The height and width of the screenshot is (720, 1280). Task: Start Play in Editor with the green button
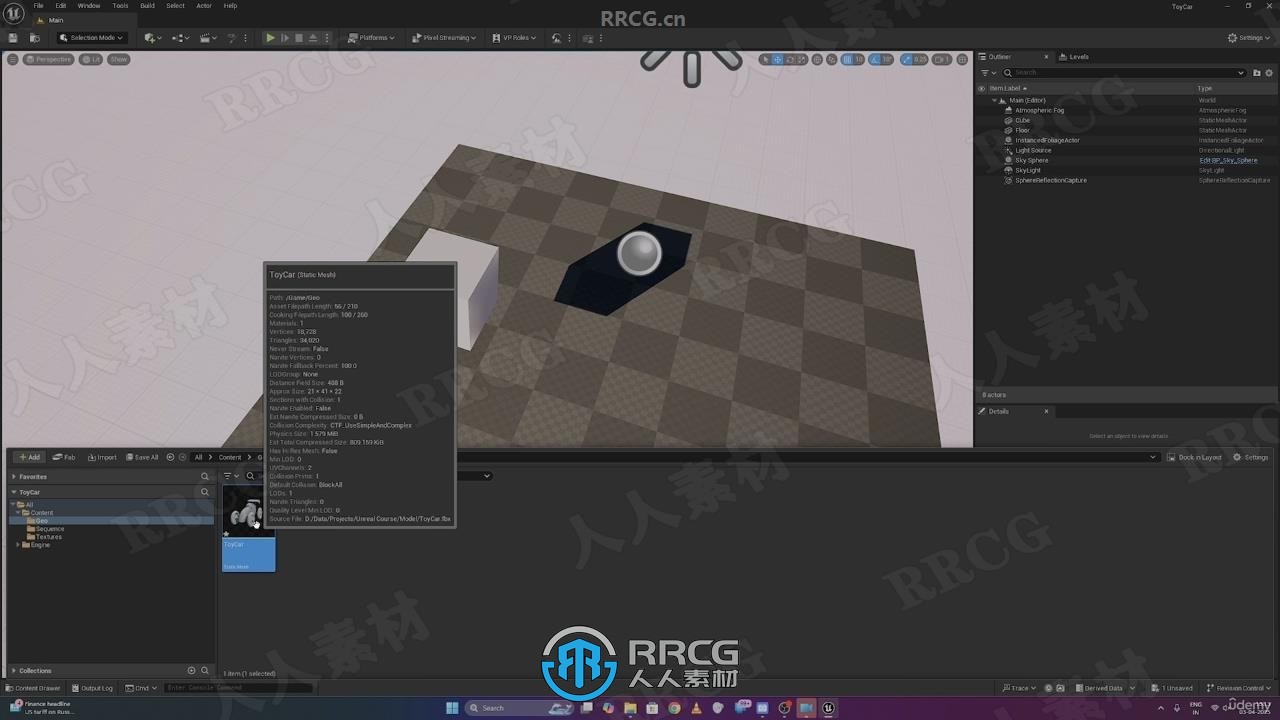270,38
